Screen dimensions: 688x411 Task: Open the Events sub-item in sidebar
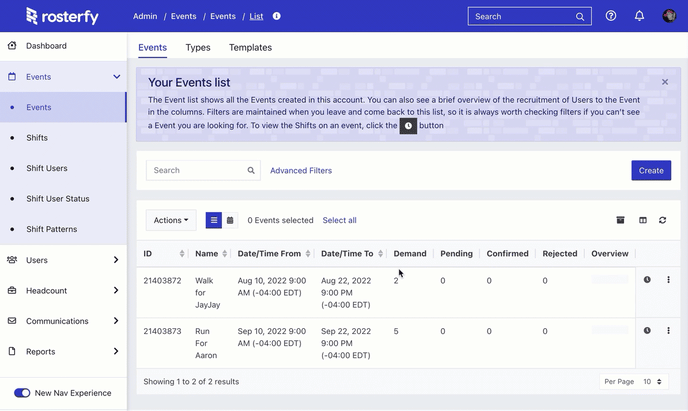click(63, 107)
